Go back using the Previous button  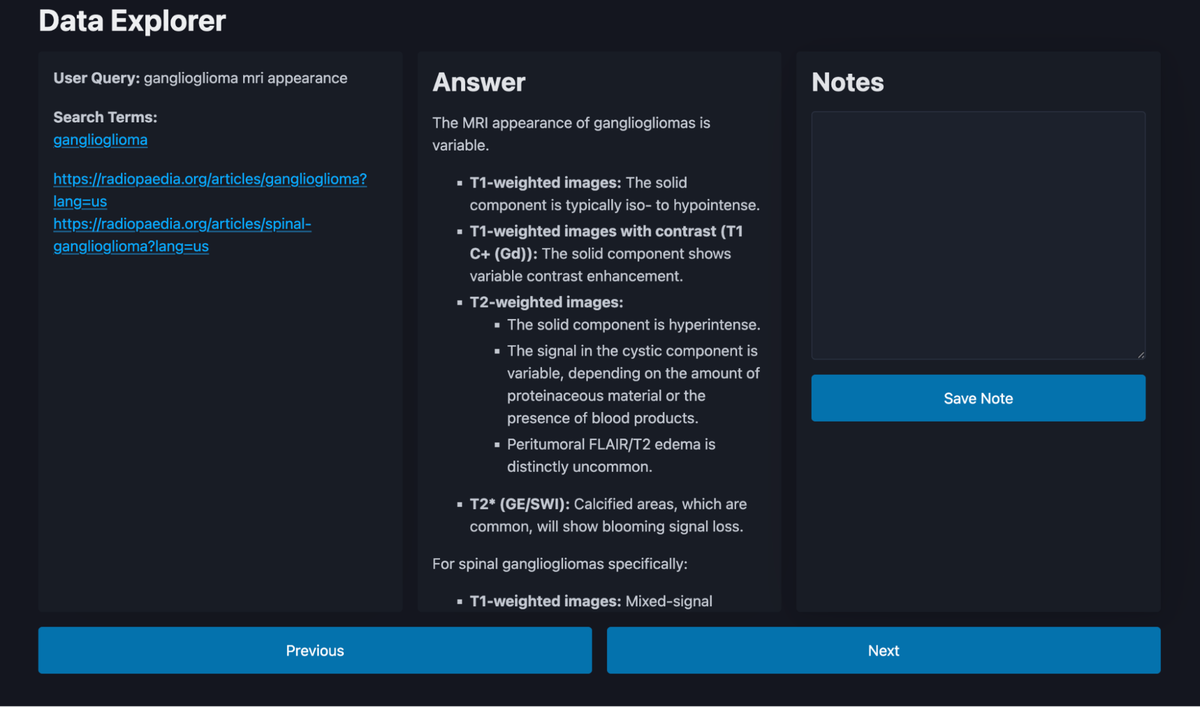tap(314, 650)
